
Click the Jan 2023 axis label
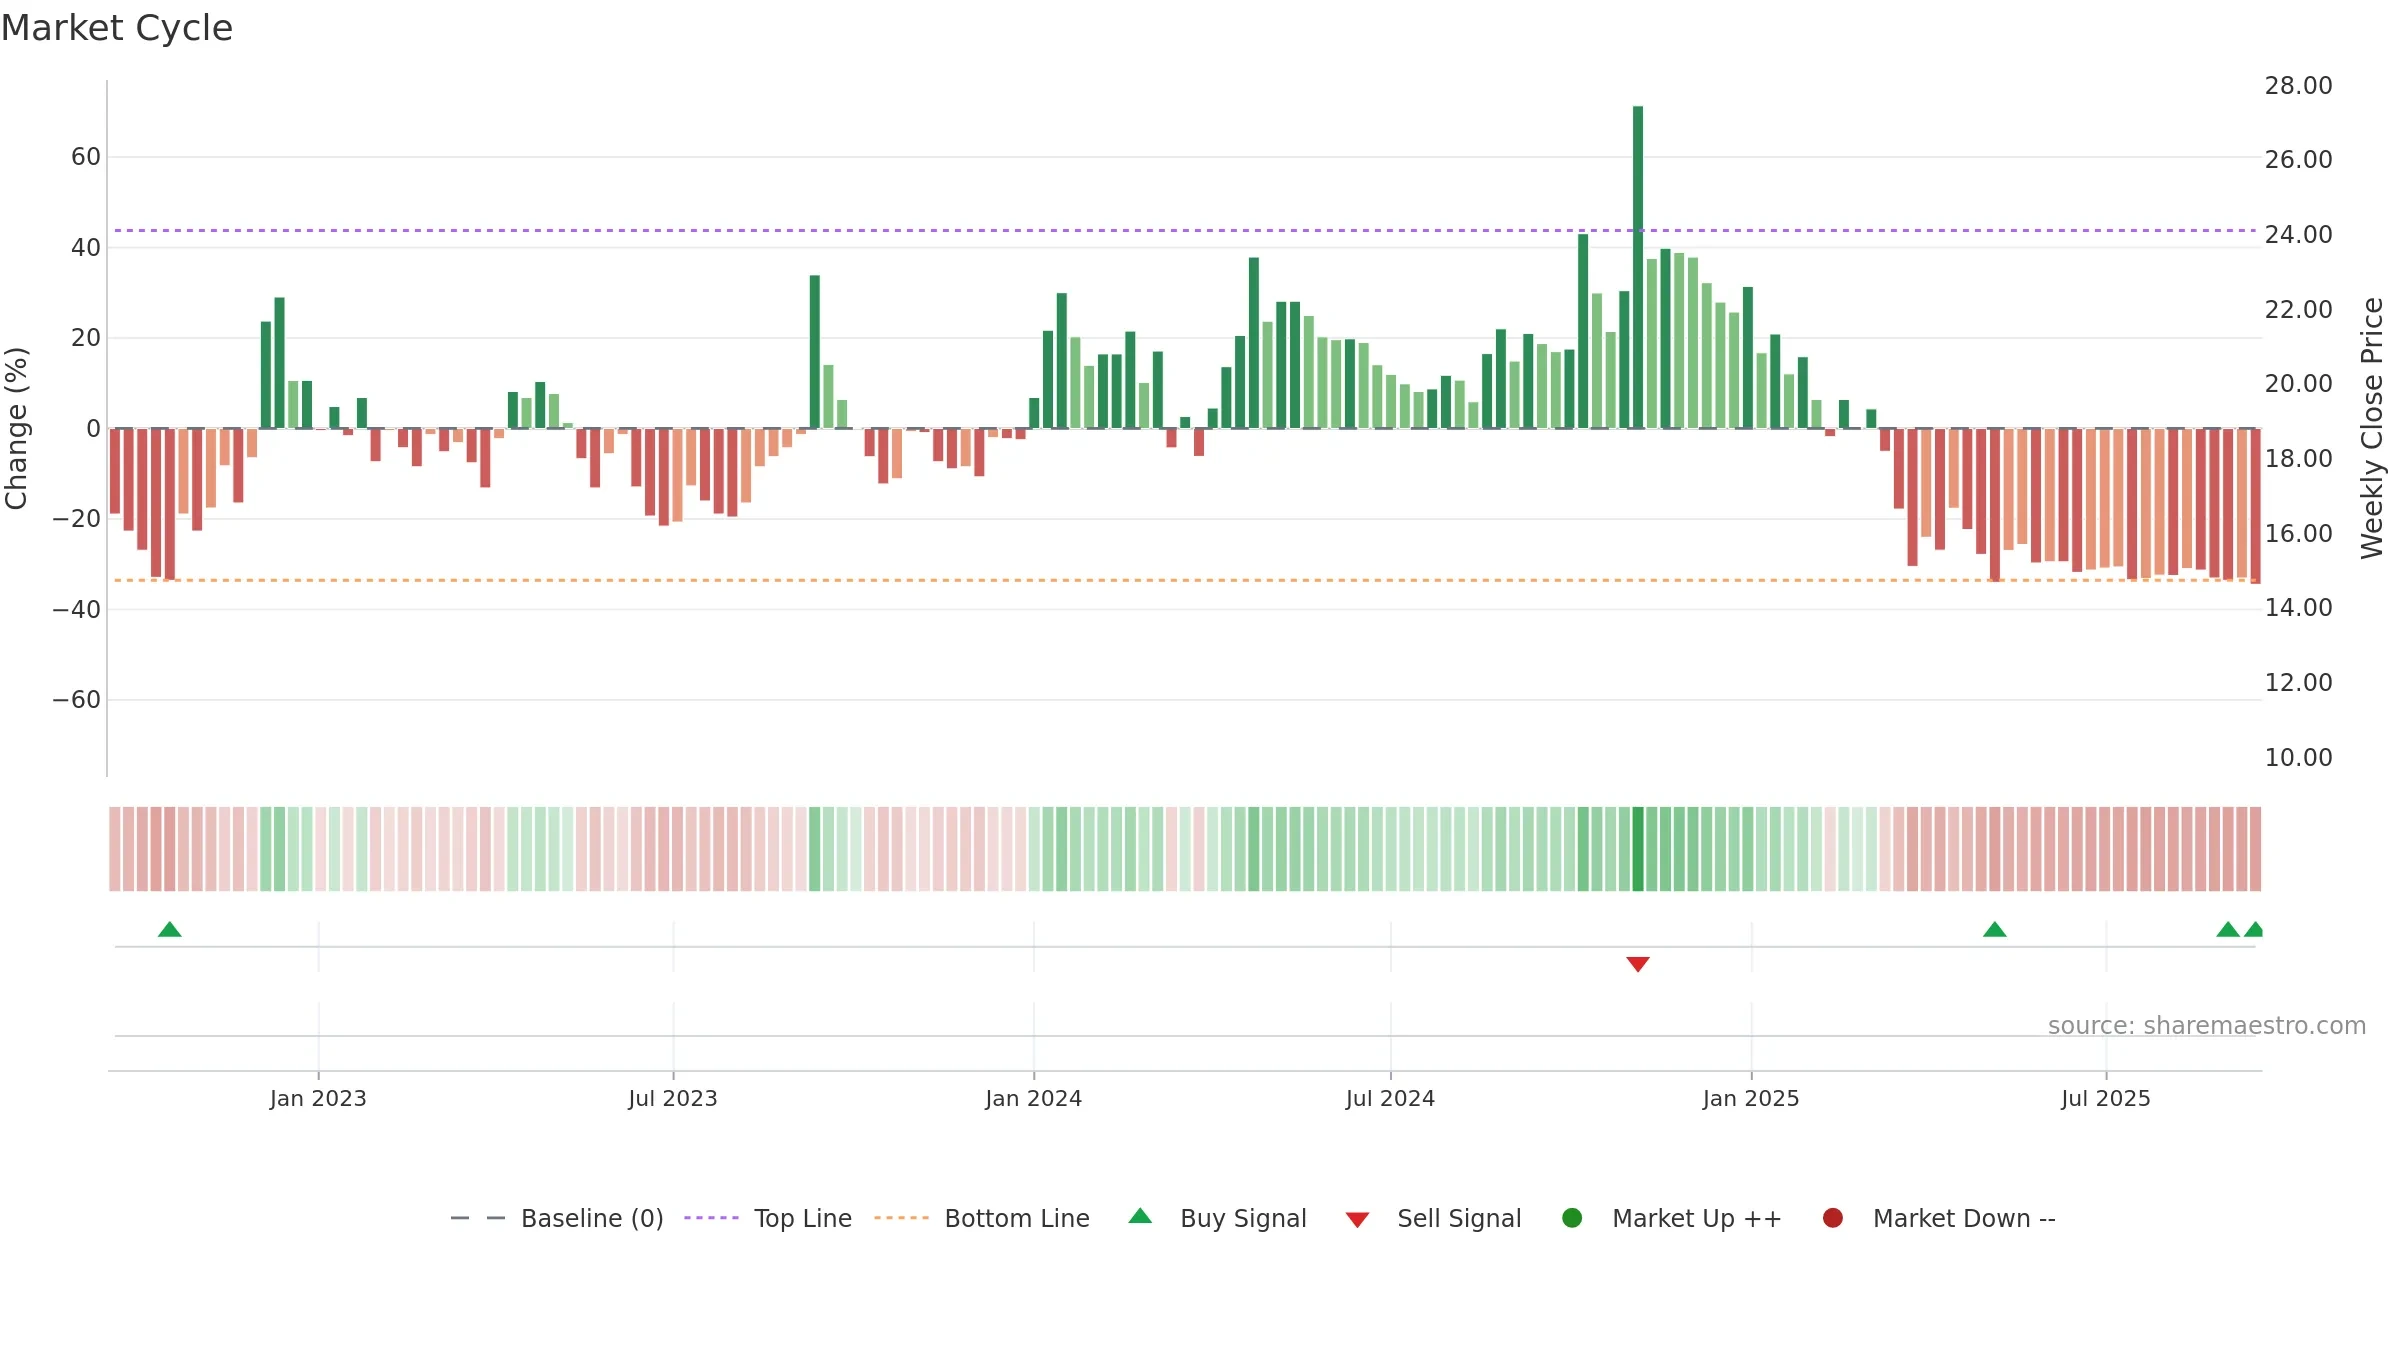(318, 1098)
